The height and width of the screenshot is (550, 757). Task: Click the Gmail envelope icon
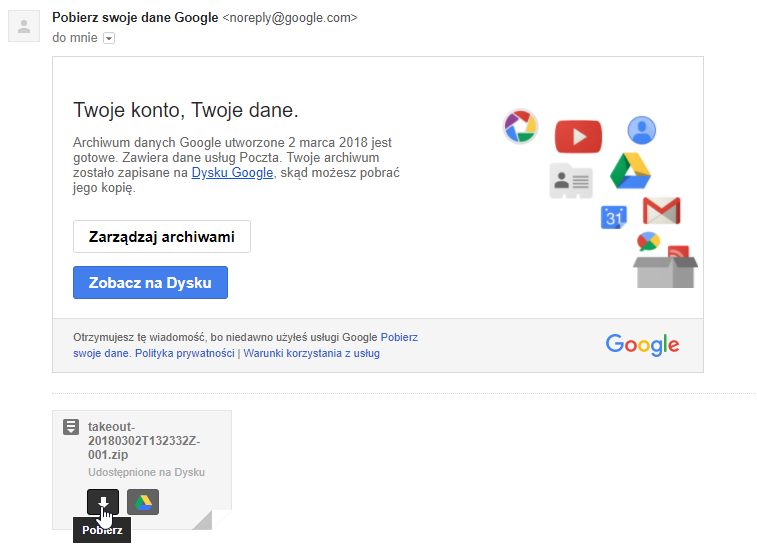pyautogui.click(x=661, y=211)
